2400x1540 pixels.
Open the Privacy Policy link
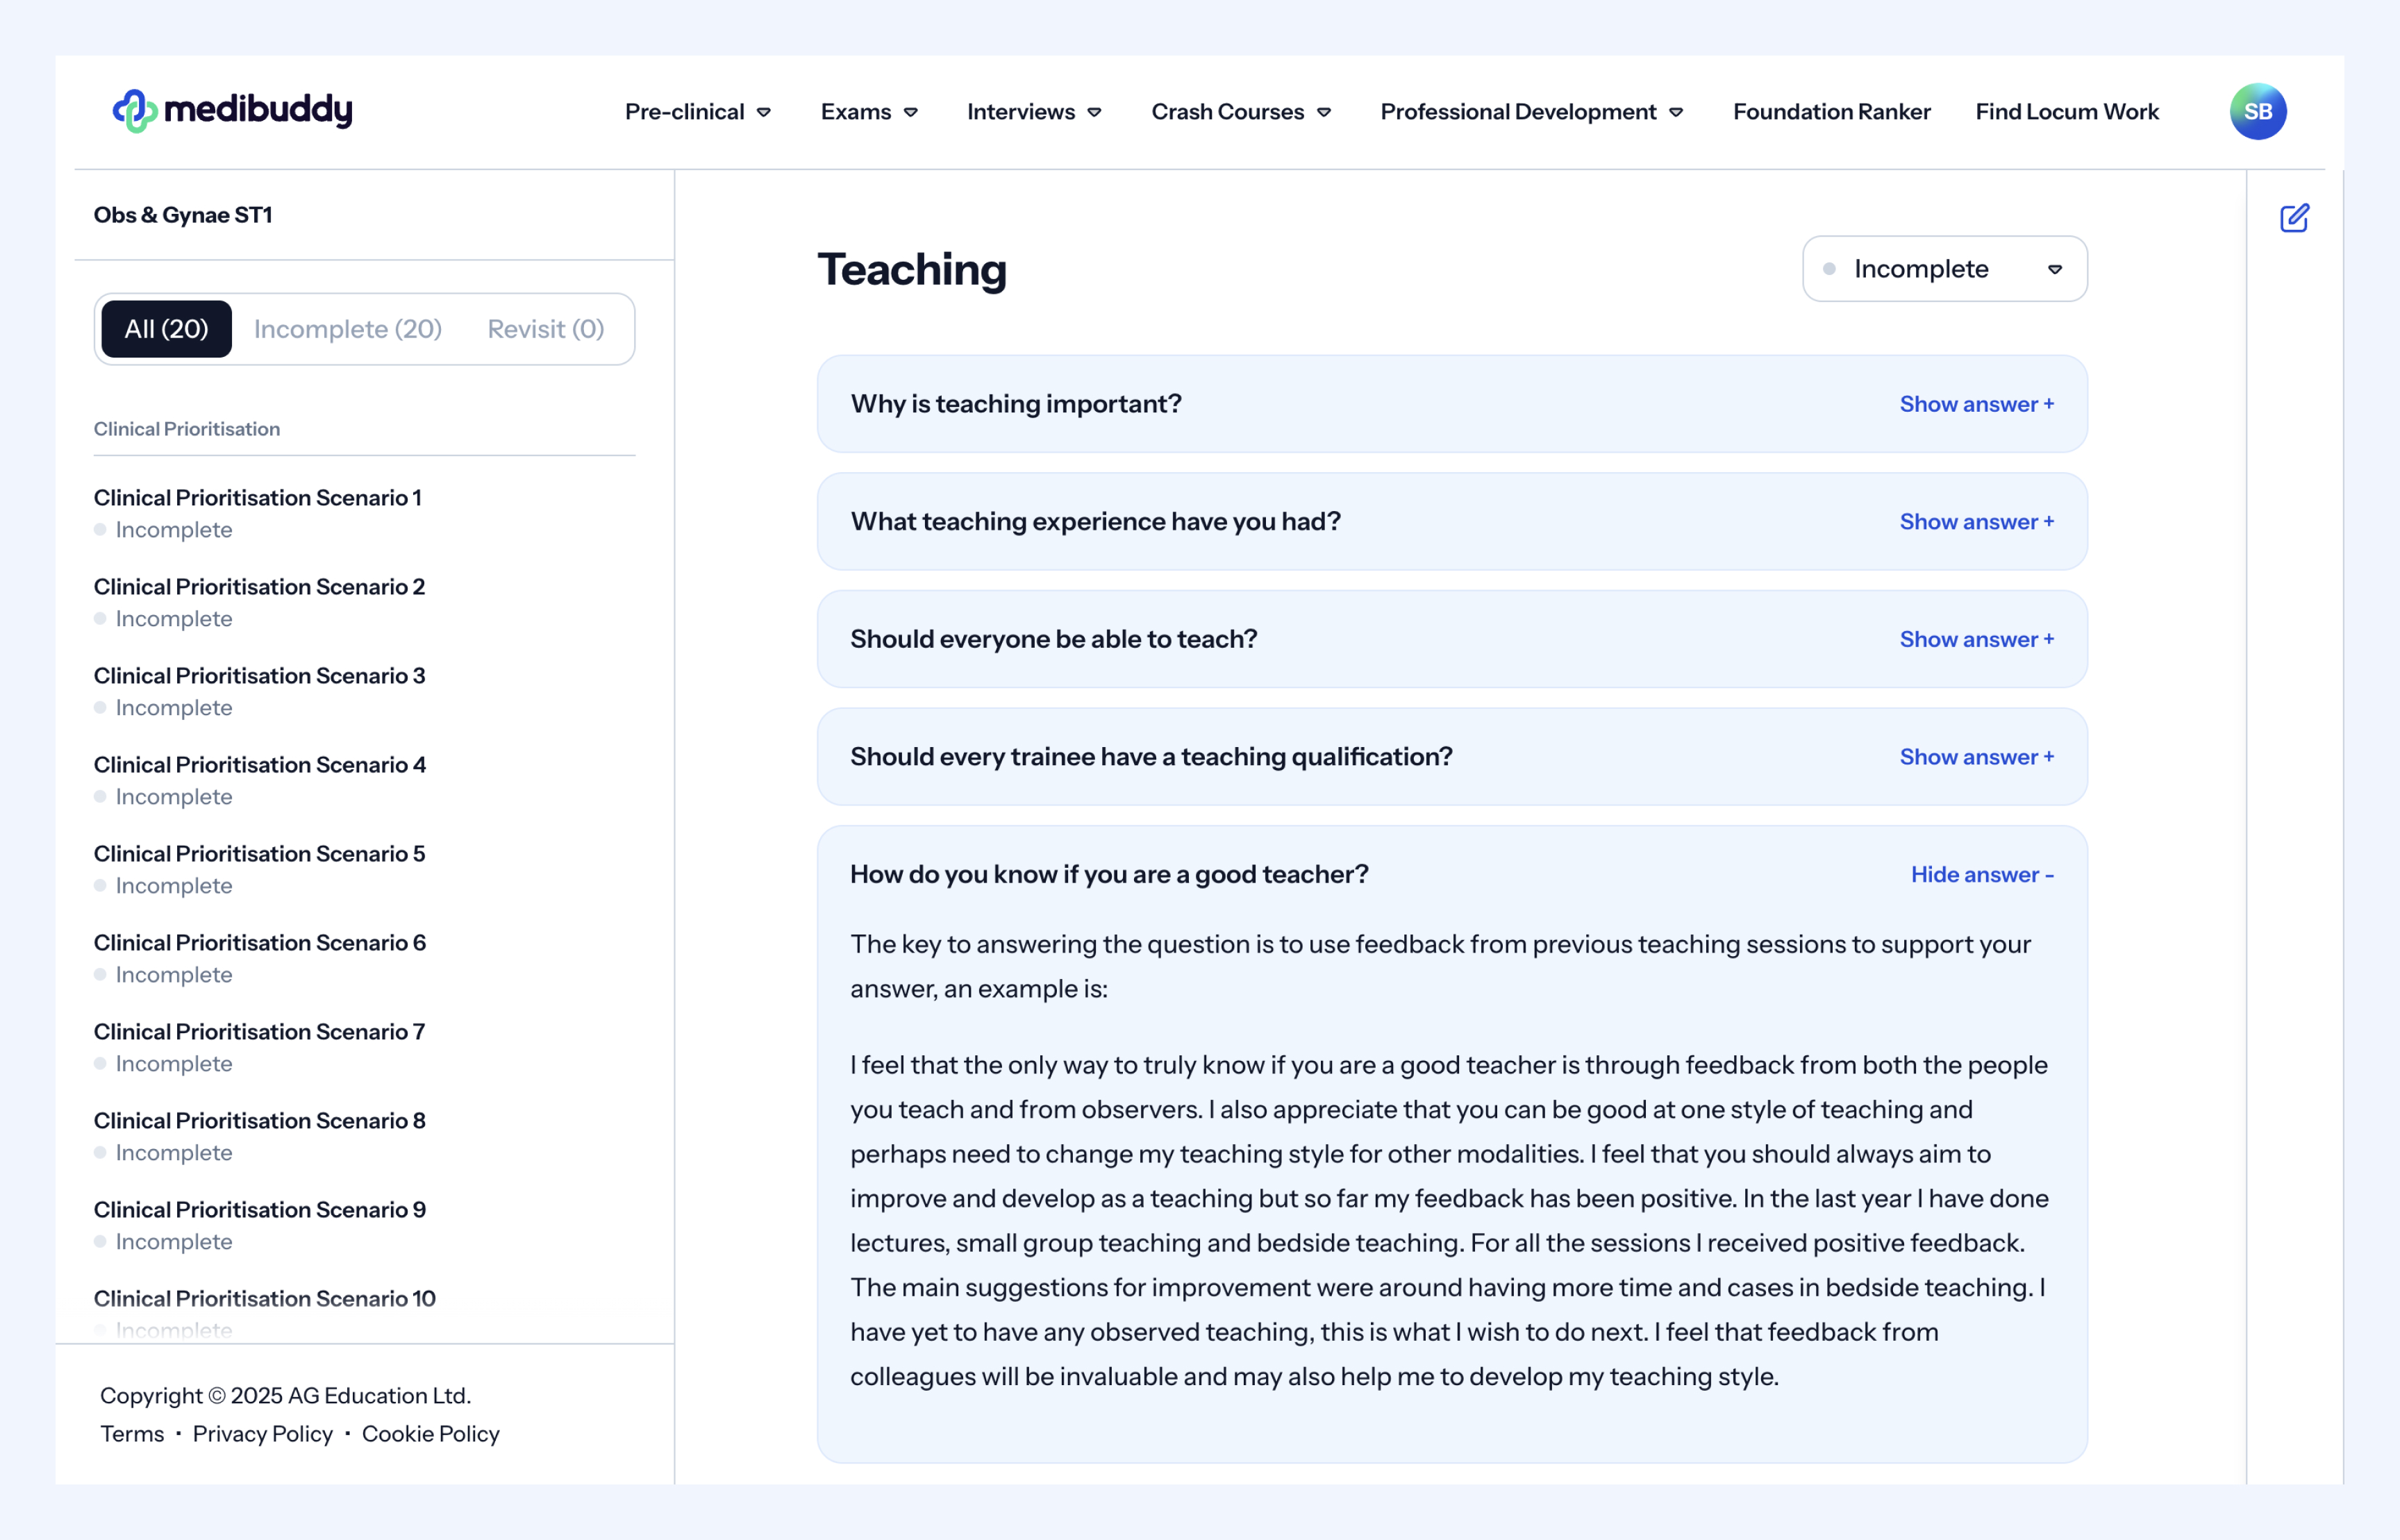[262, 1434]
